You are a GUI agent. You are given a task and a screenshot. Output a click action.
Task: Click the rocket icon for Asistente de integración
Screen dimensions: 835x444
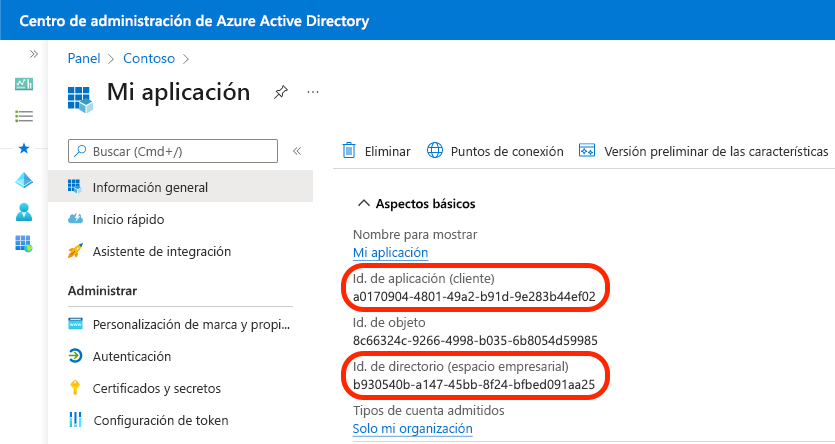pos(75,251)
